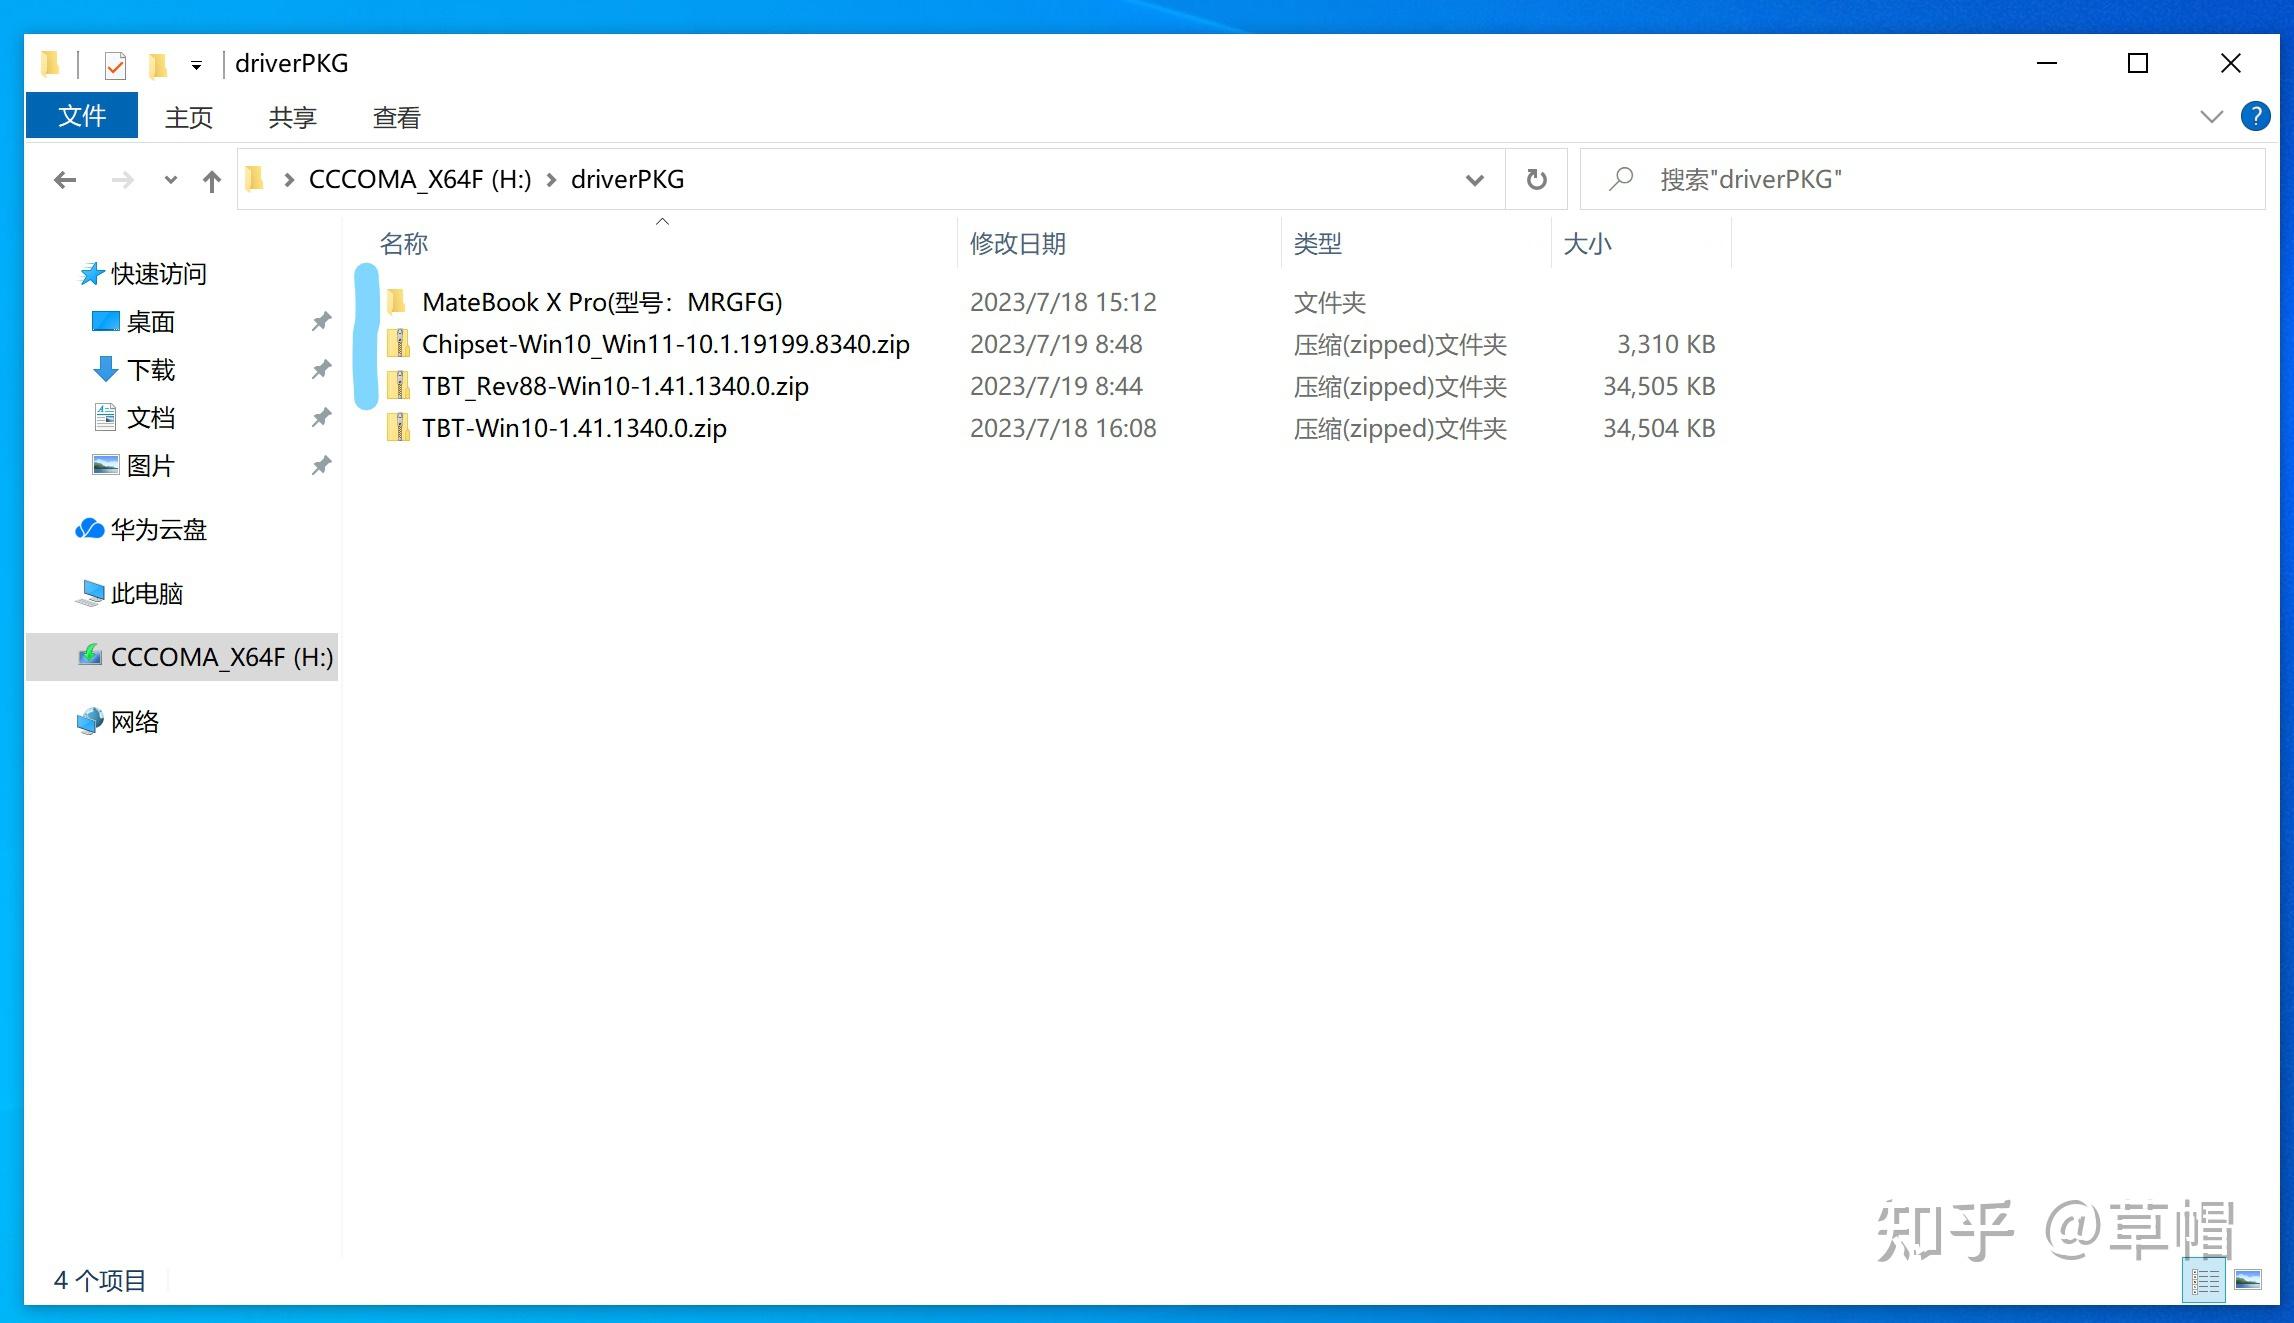Image resolution: width=2294 pixels, height=1323 pixels.
Task: Click the back navigation arrow
Action: click(65, 180)
